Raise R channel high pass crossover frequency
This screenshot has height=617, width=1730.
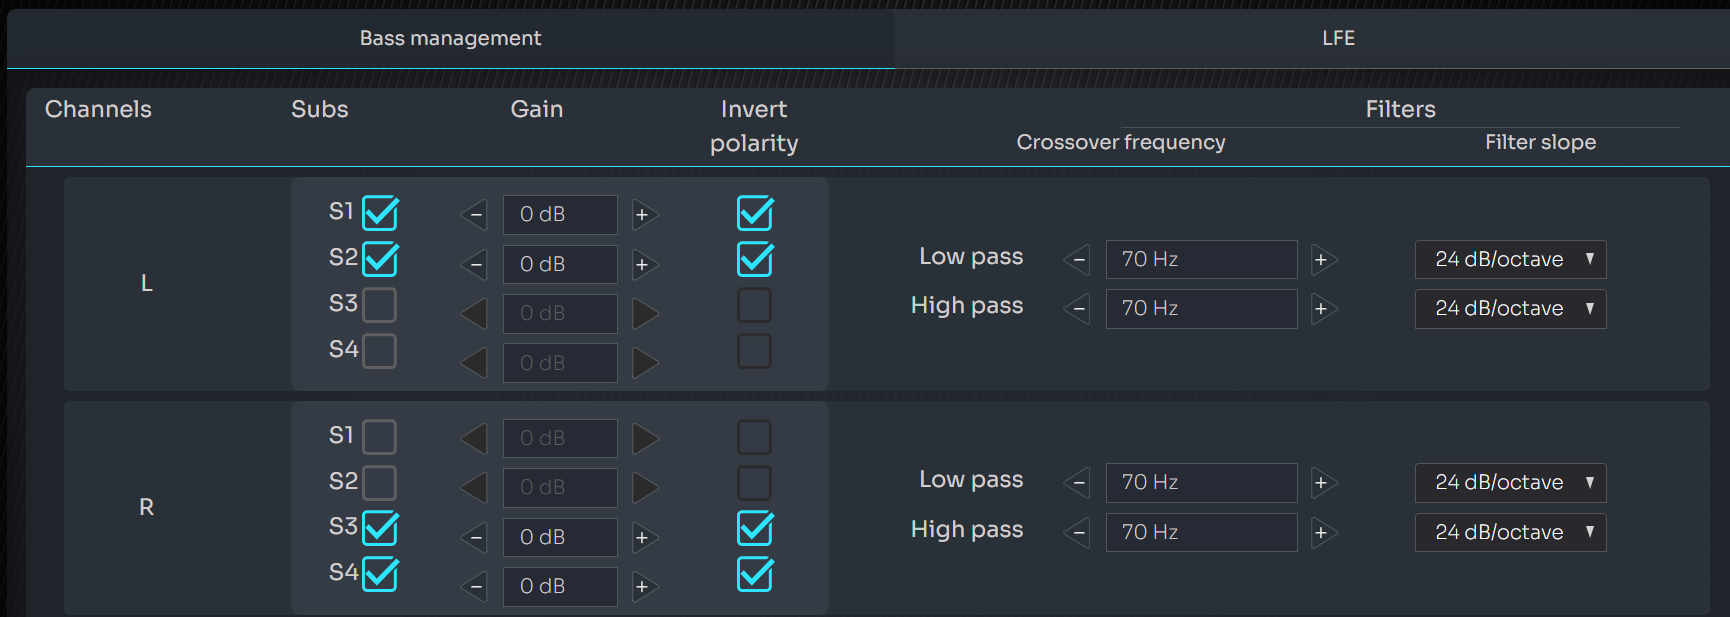(x=1322, y=533)
